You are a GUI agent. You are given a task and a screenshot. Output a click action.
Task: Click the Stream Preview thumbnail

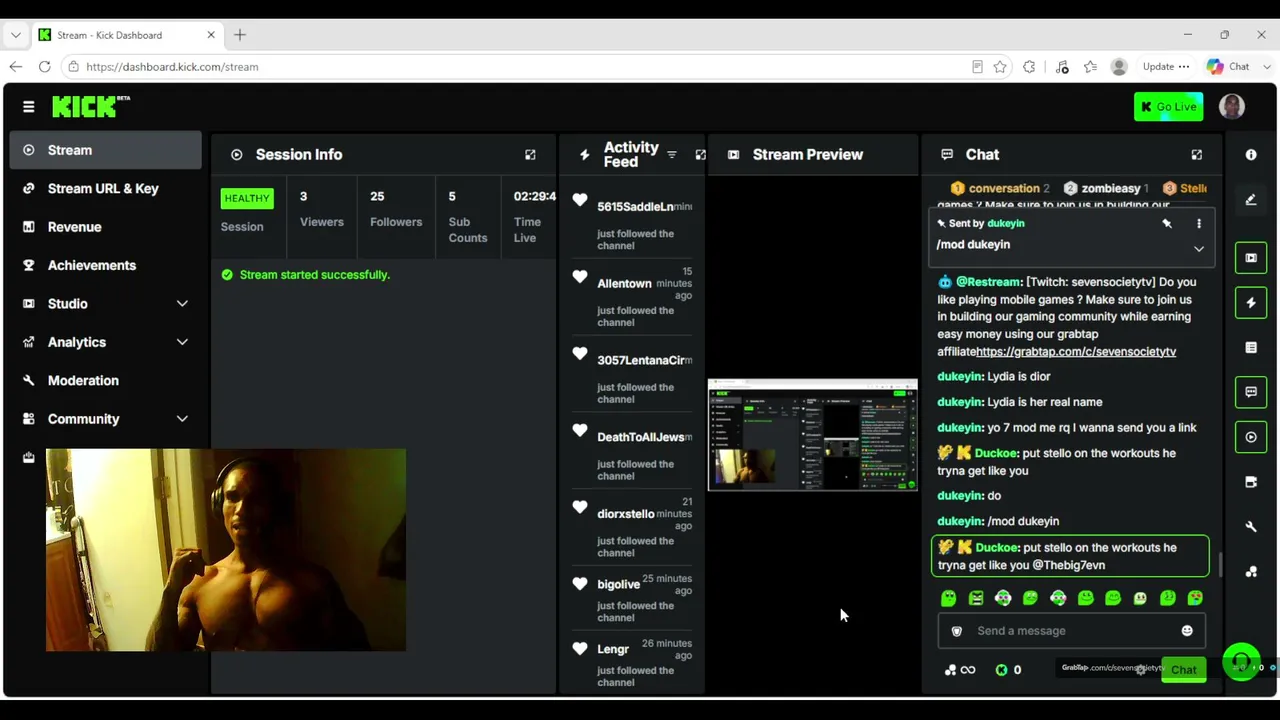[x=812, y=435]
